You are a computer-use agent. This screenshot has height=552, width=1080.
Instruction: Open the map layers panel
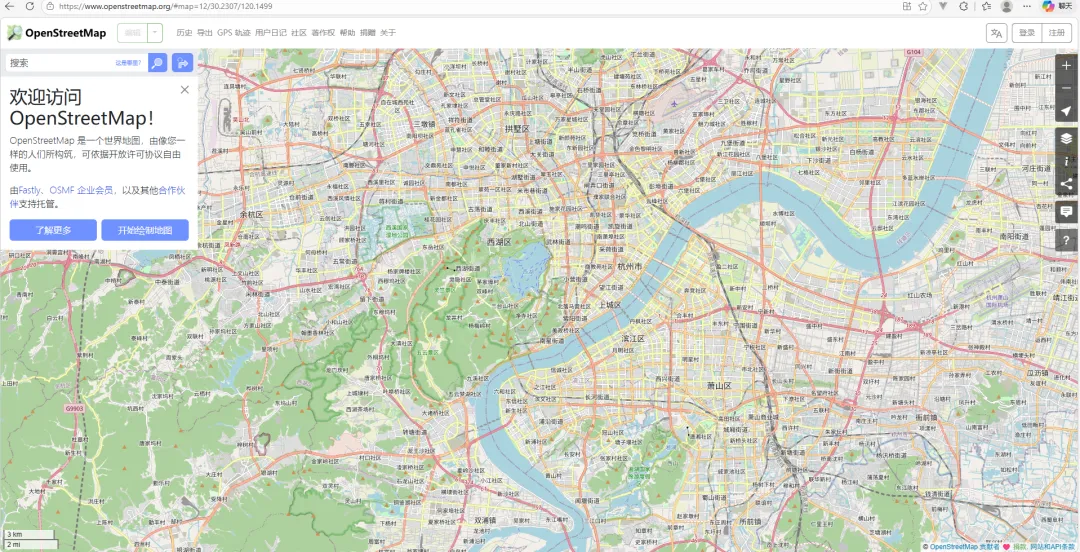[x=1066, y=139]
